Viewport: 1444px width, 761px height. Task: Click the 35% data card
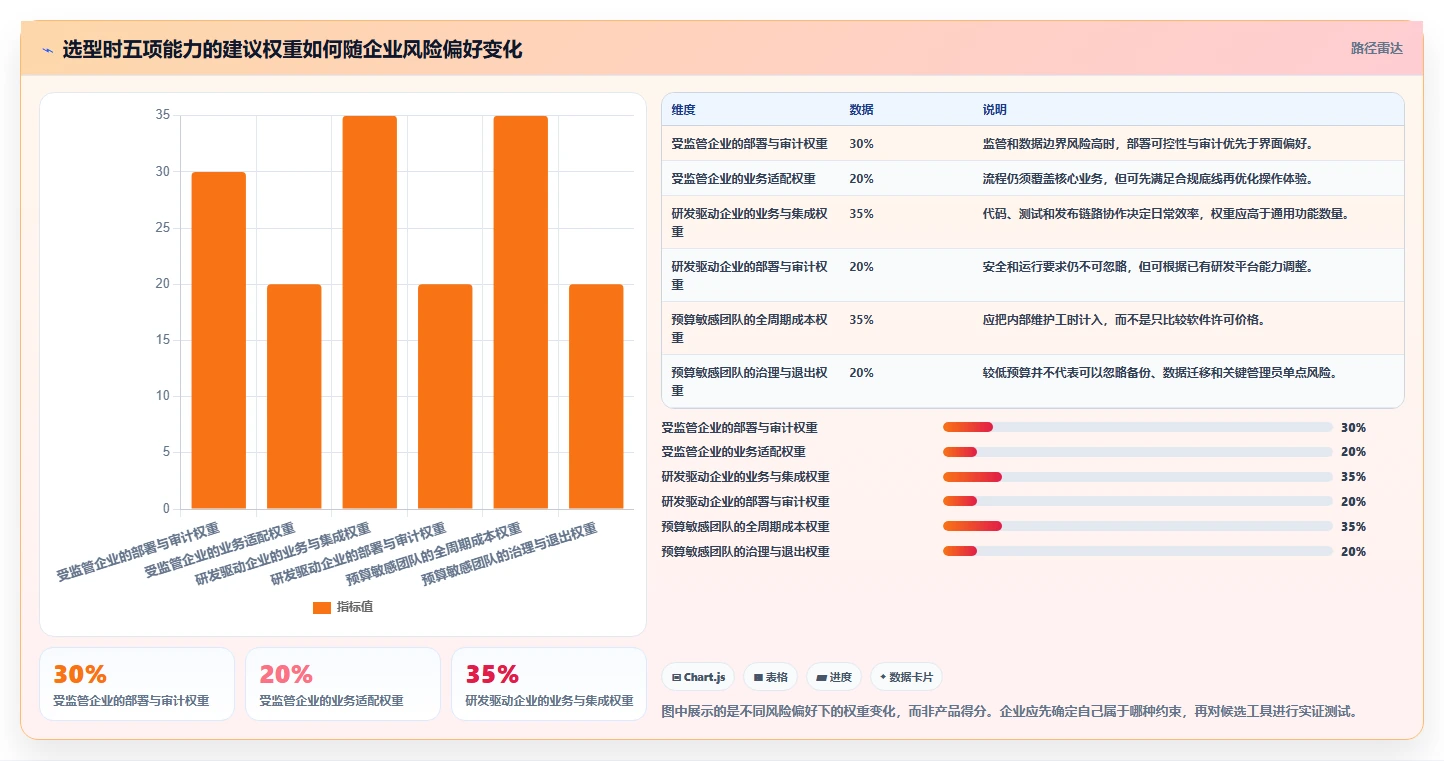(x=549, y=684)
